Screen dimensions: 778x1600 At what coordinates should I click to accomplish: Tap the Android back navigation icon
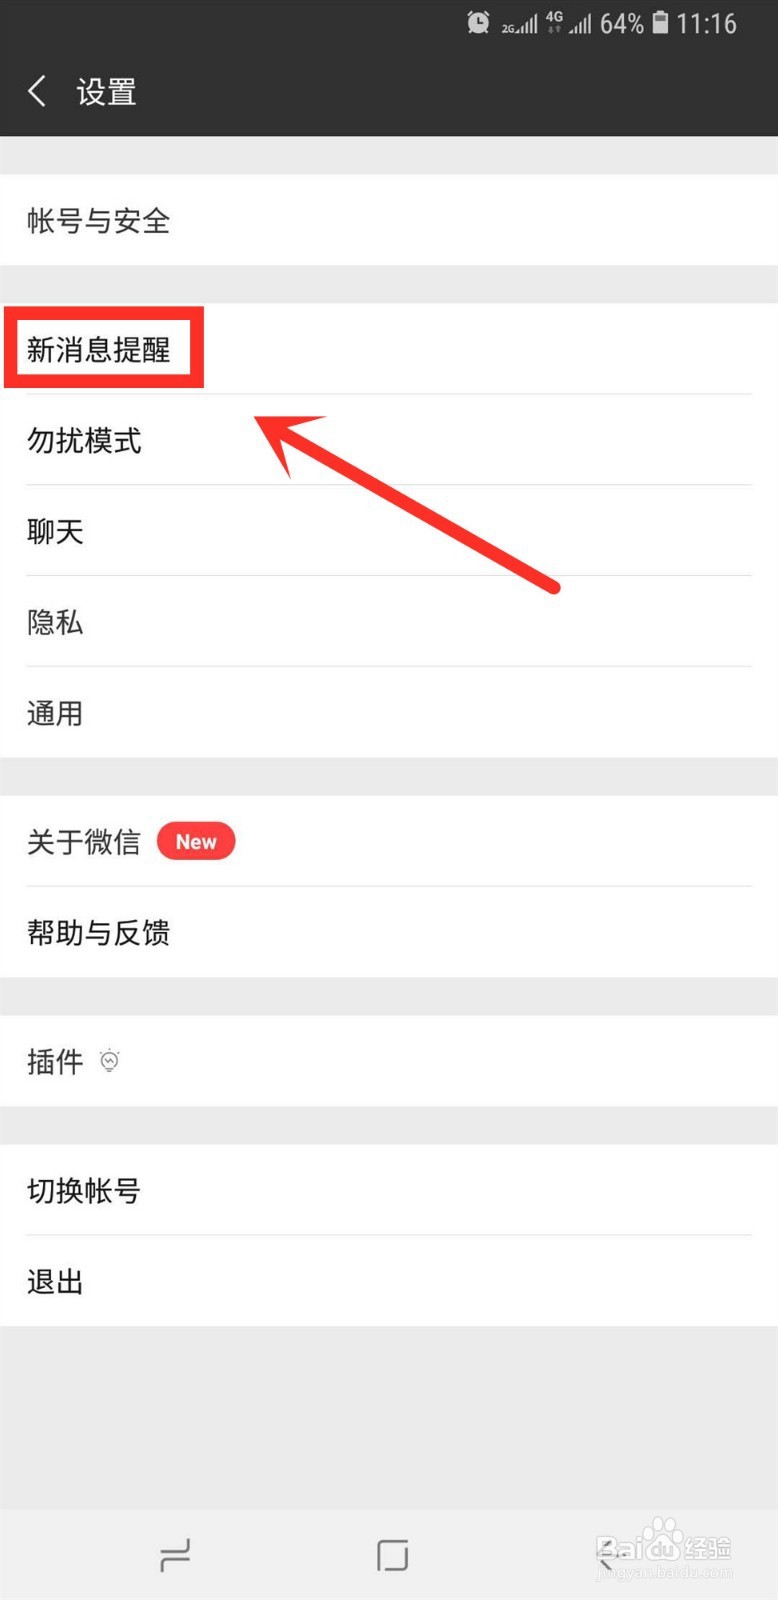(609, 1555)
